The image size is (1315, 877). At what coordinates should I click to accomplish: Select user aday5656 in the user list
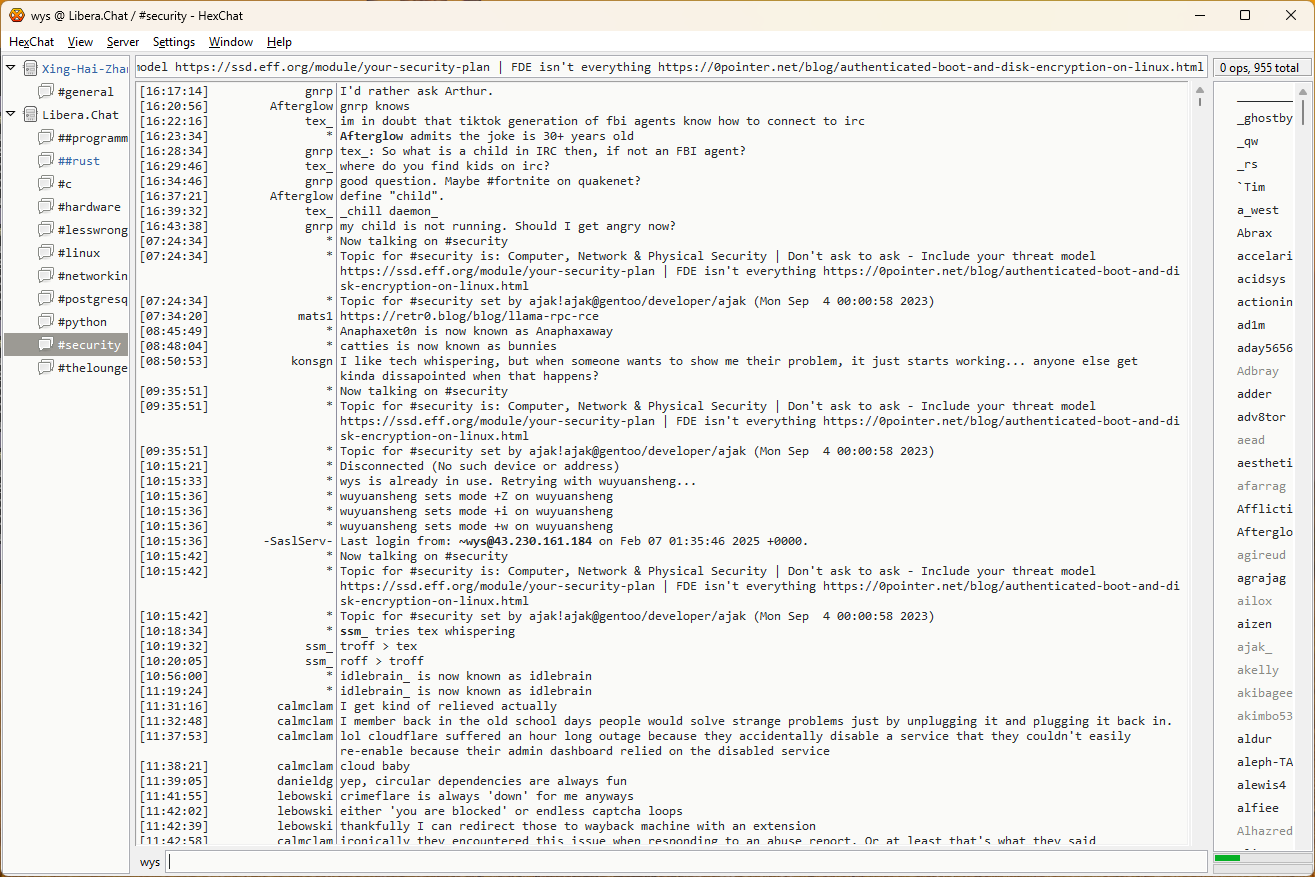1265,349
